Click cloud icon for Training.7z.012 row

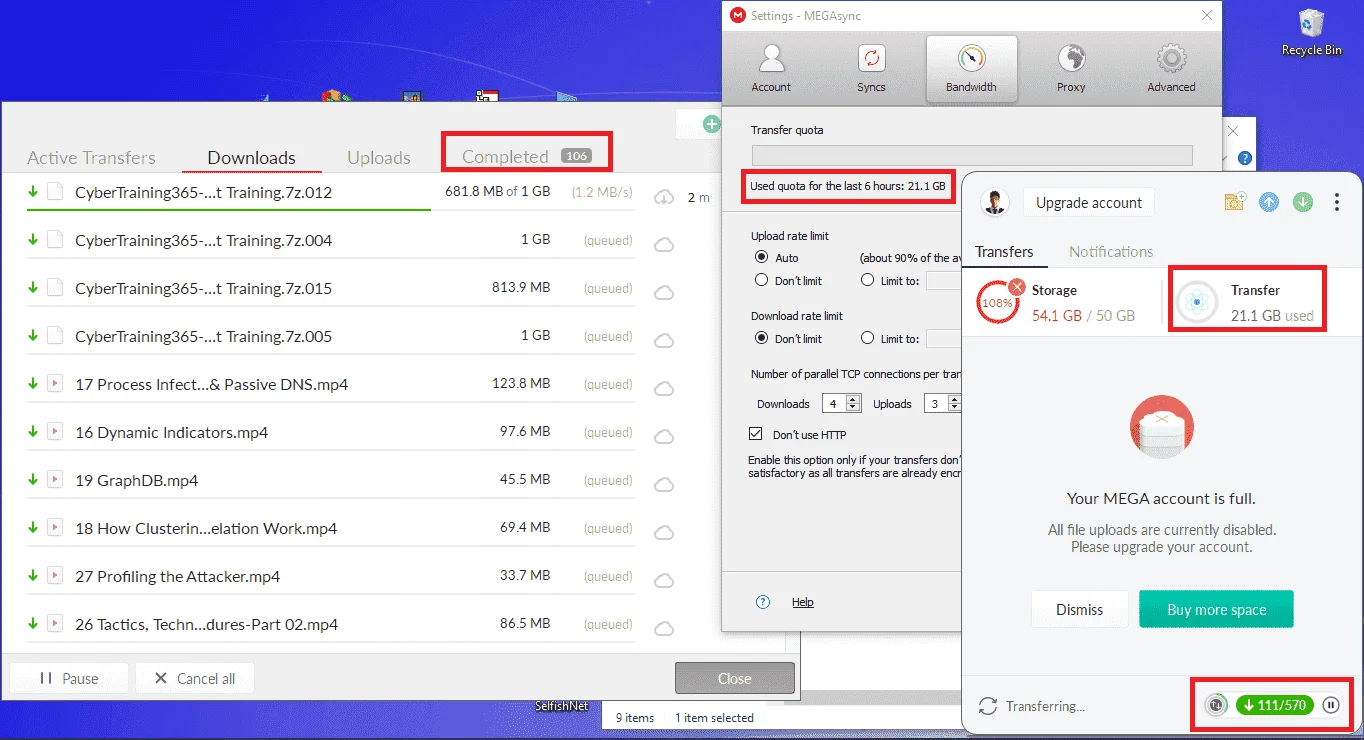click(663, 197)
